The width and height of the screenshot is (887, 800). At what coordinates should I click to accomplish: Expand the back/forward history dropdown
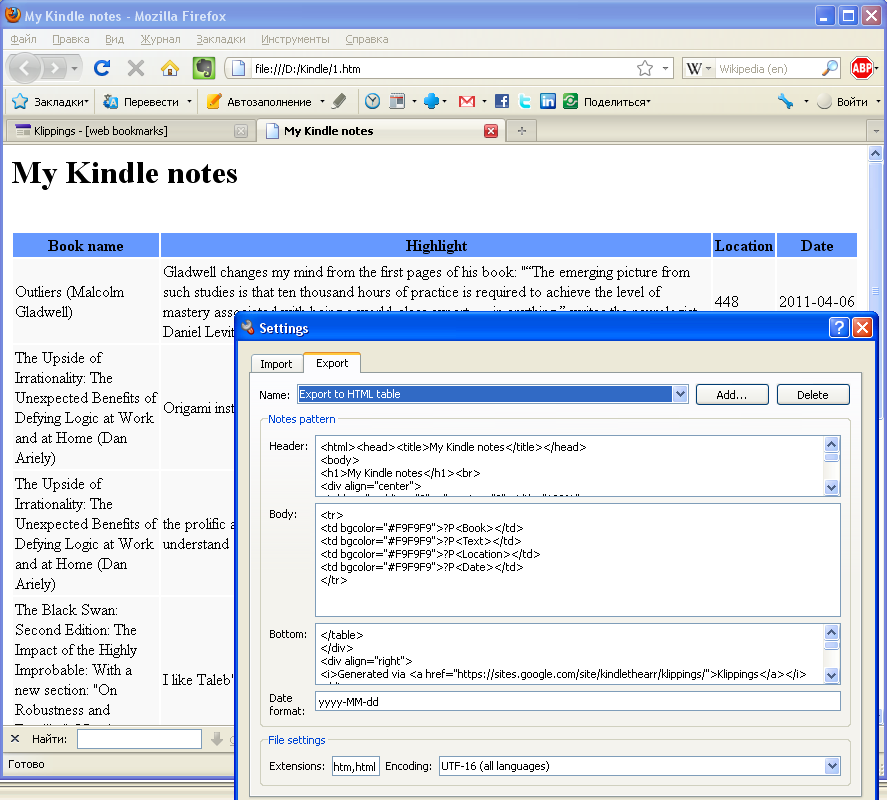point(74,68)
